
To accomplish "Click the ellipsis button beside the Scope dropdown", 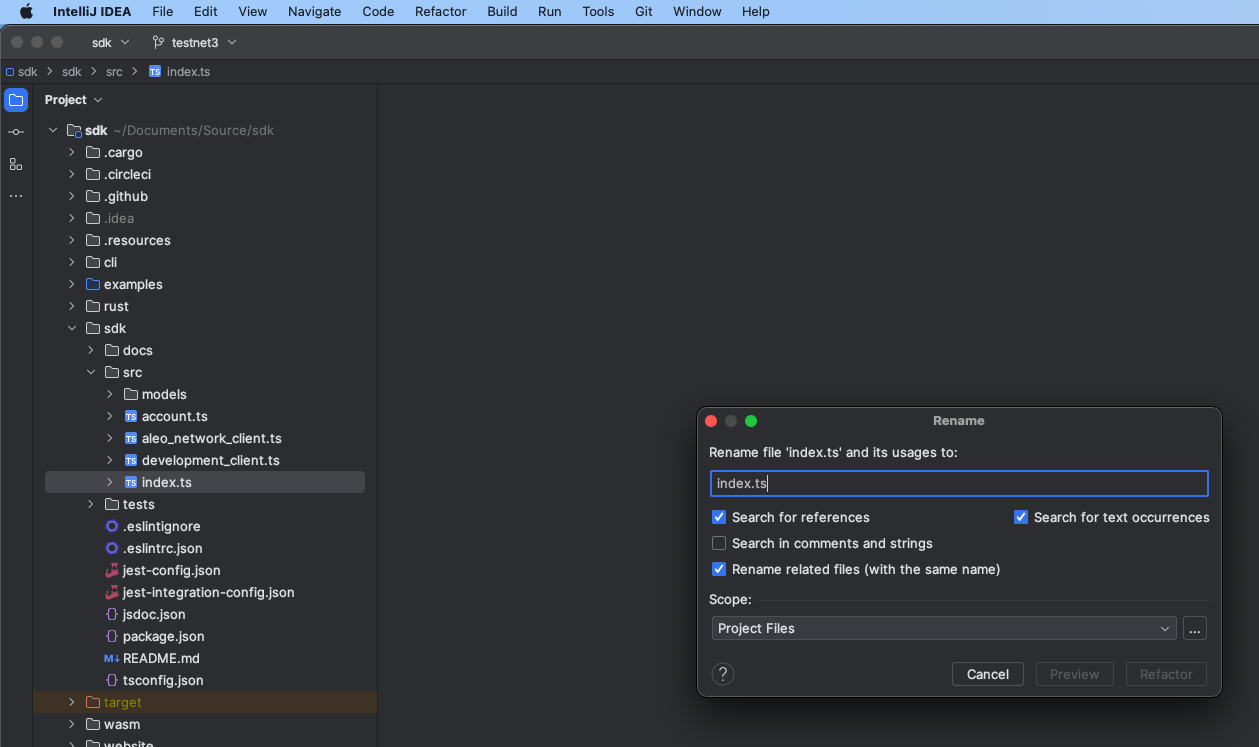I will tap(1194, 628).
